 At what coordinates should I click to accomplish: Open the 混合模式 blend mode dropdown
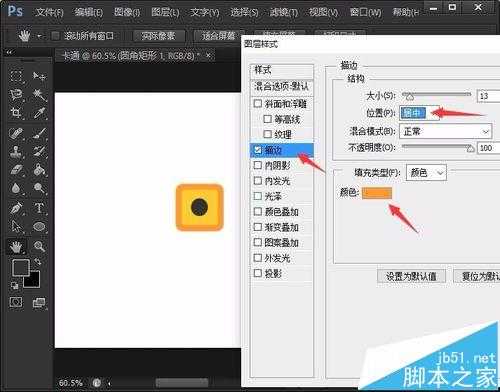click(445, 131)
